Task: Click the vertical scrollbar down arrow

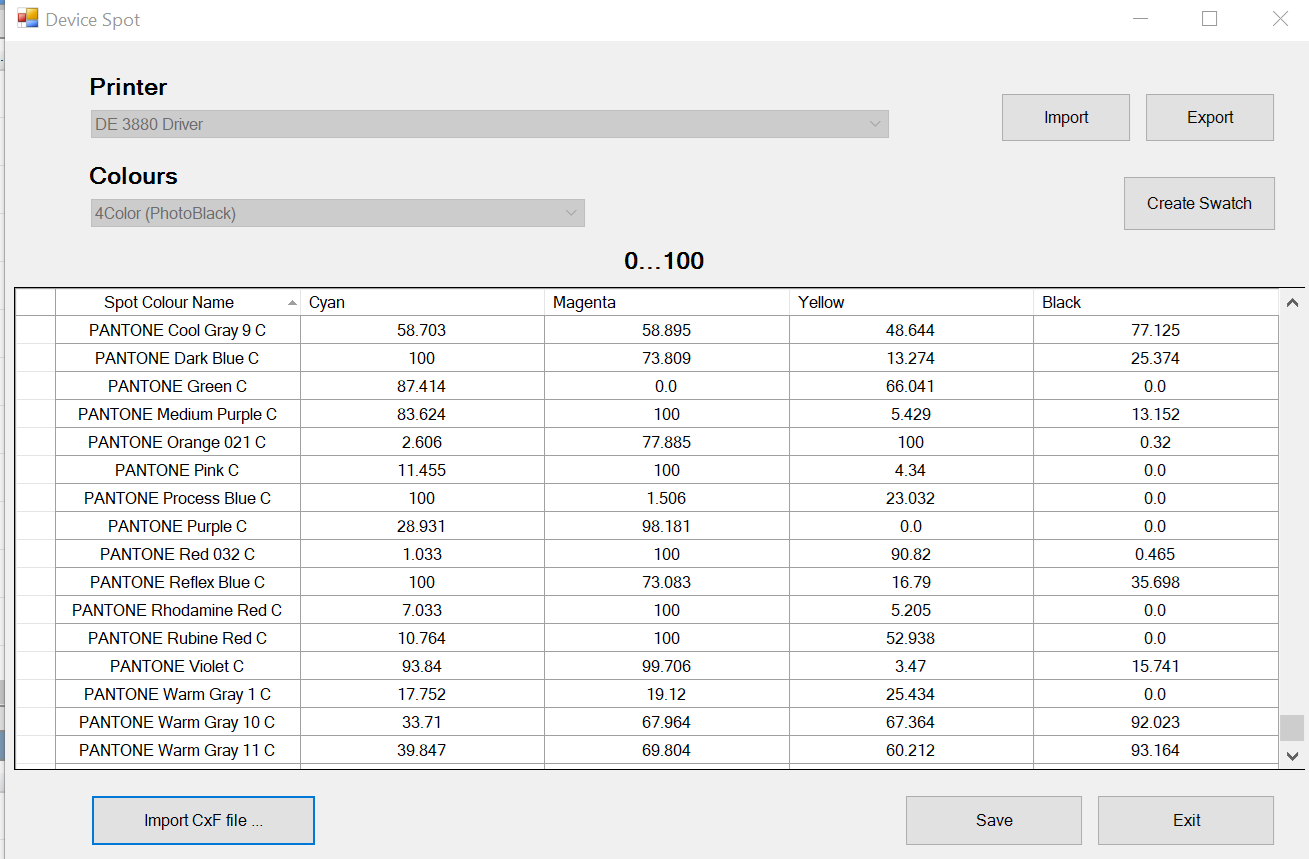Action: pos(1292,757)
